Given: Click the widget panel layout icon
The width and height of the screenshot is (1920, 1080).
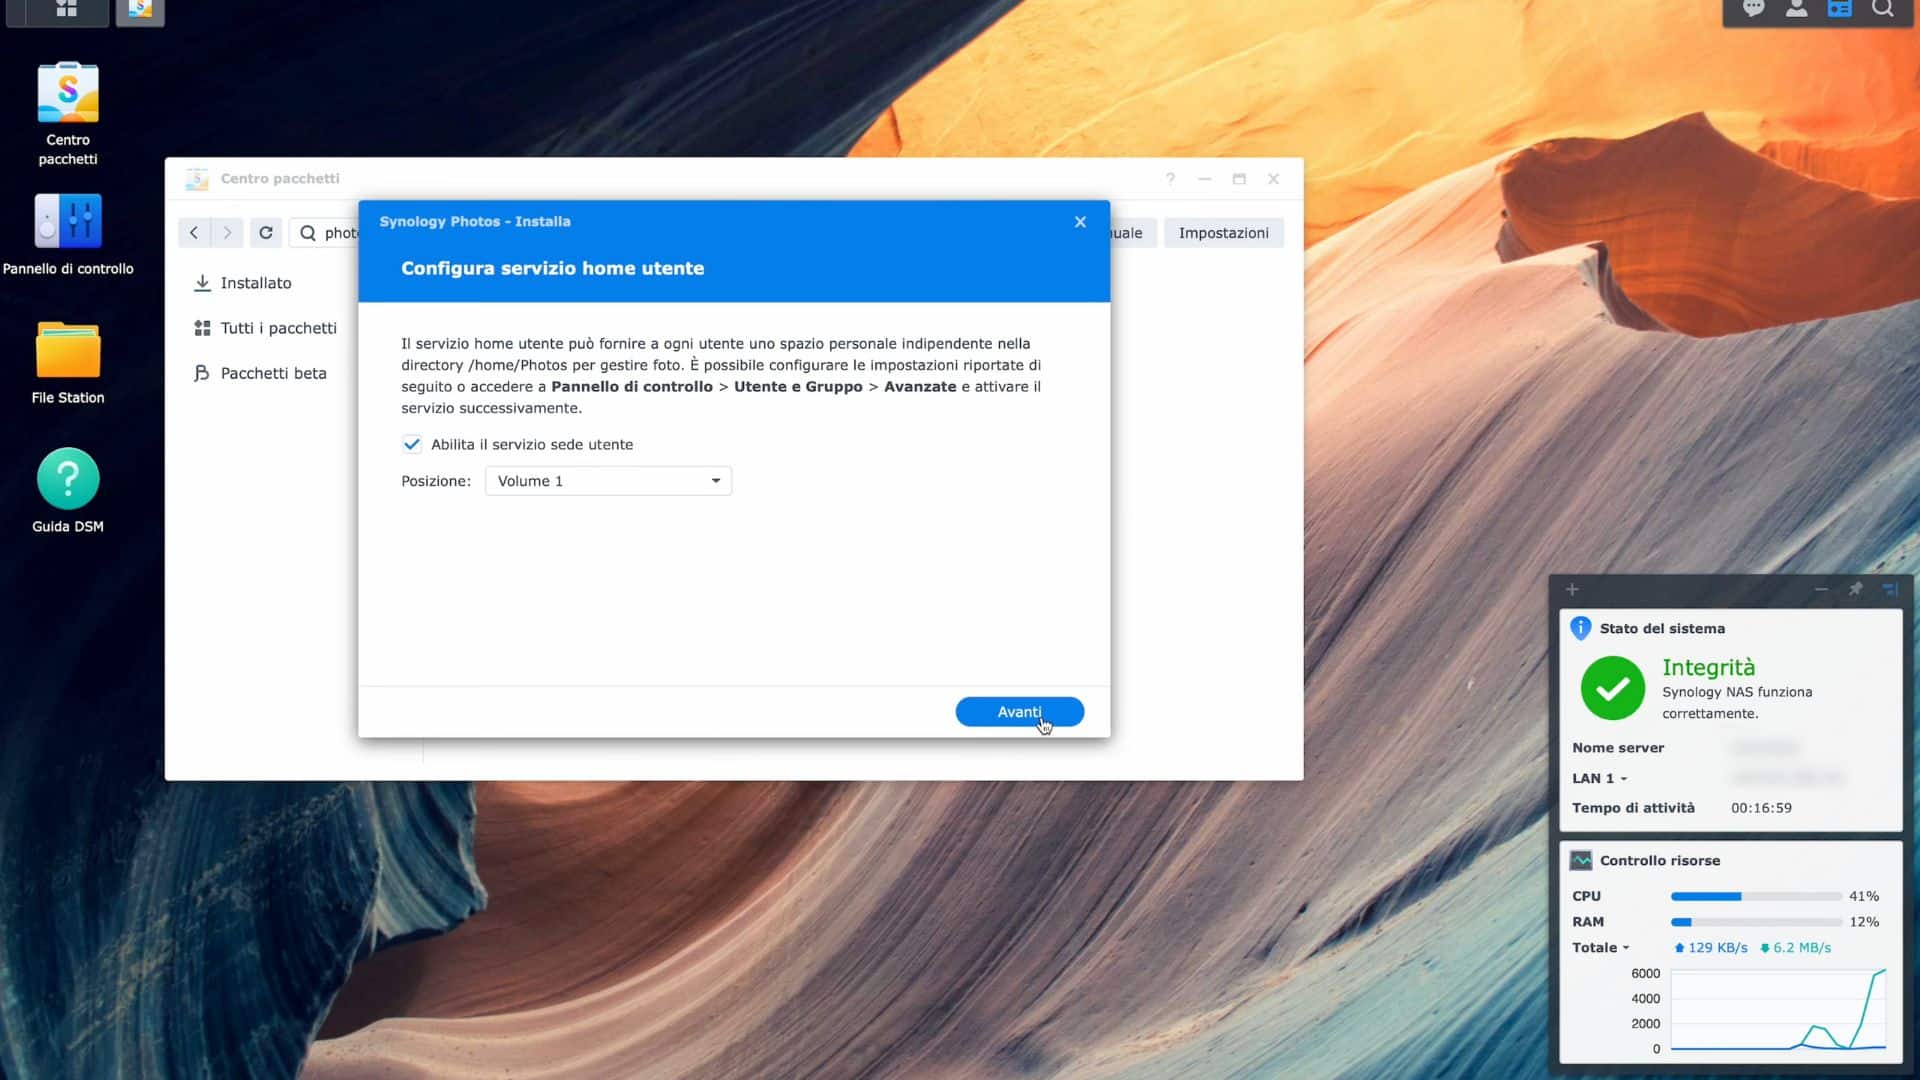Looking at the screenshot, I should pyautogui.click(x=1889, y=589).
